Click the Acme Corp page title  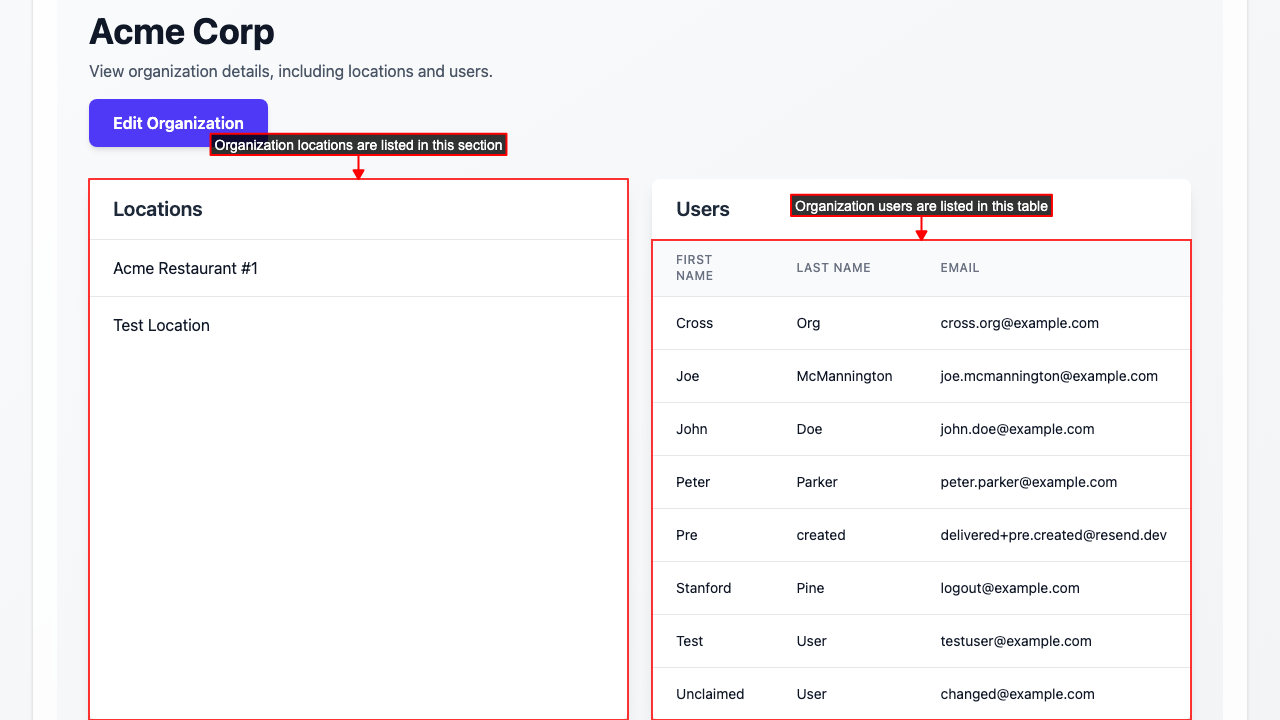coord(182,32)
